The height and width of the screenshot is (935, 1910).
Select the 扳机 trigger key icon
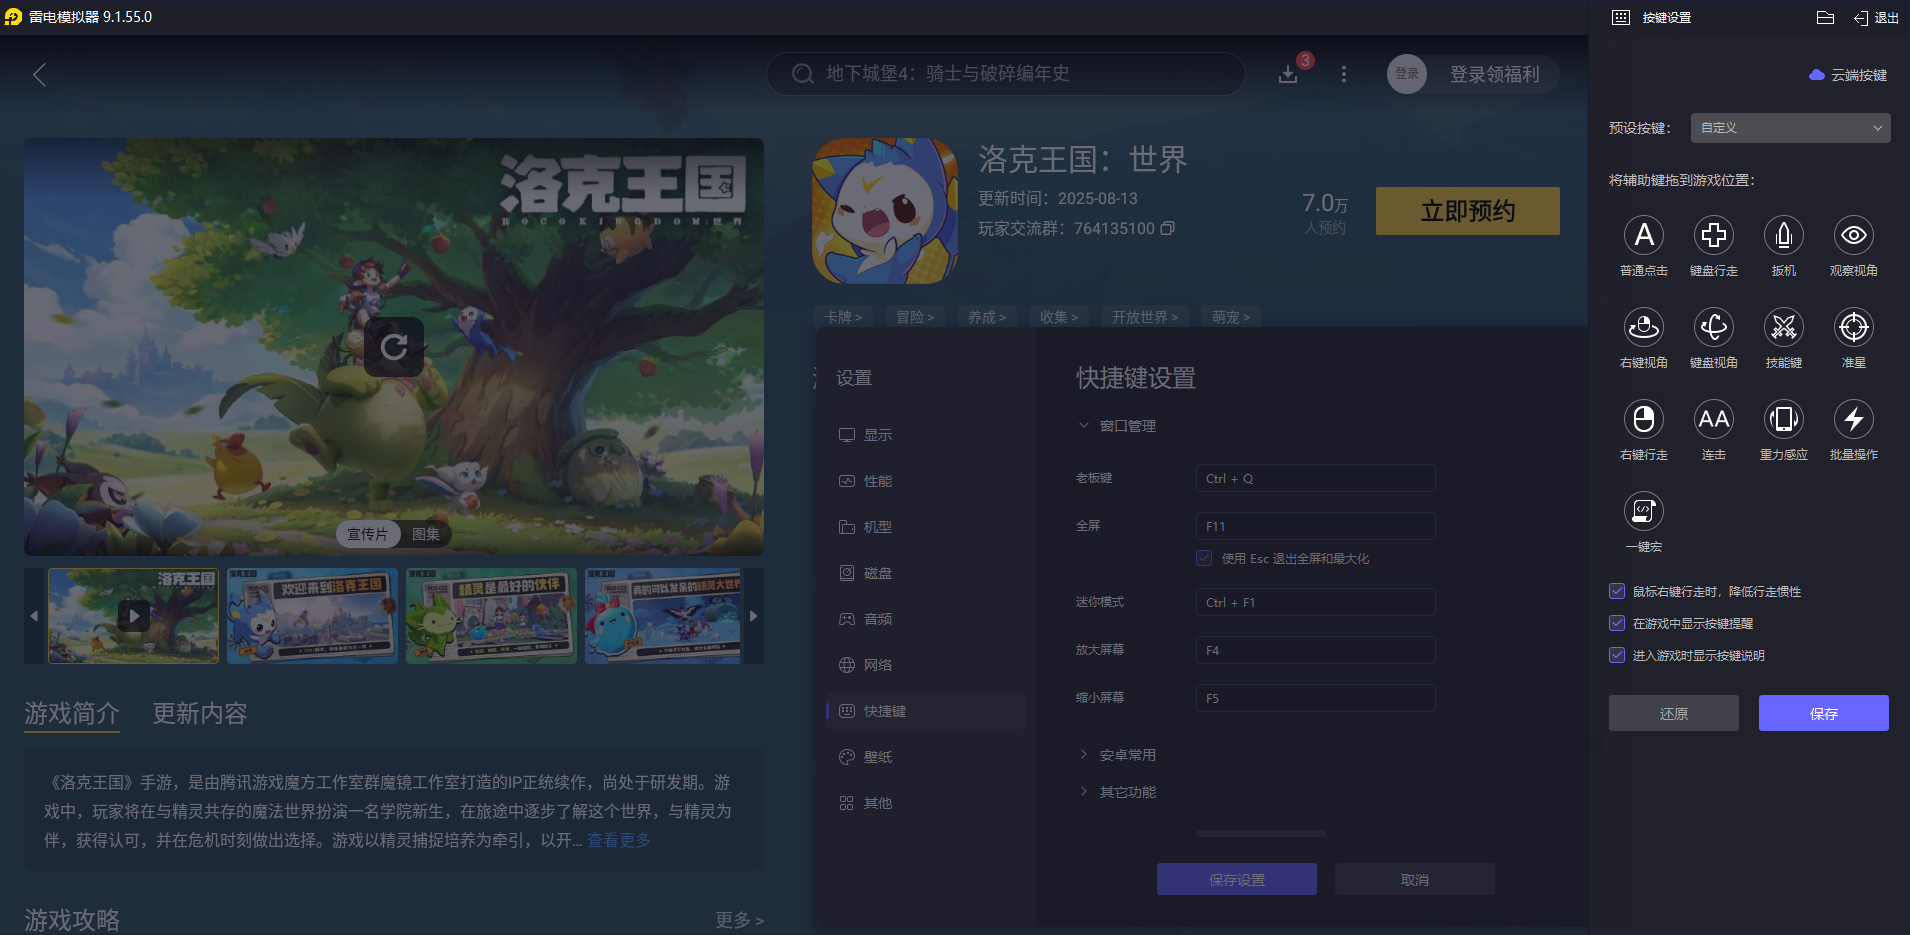click(1783, 235)
